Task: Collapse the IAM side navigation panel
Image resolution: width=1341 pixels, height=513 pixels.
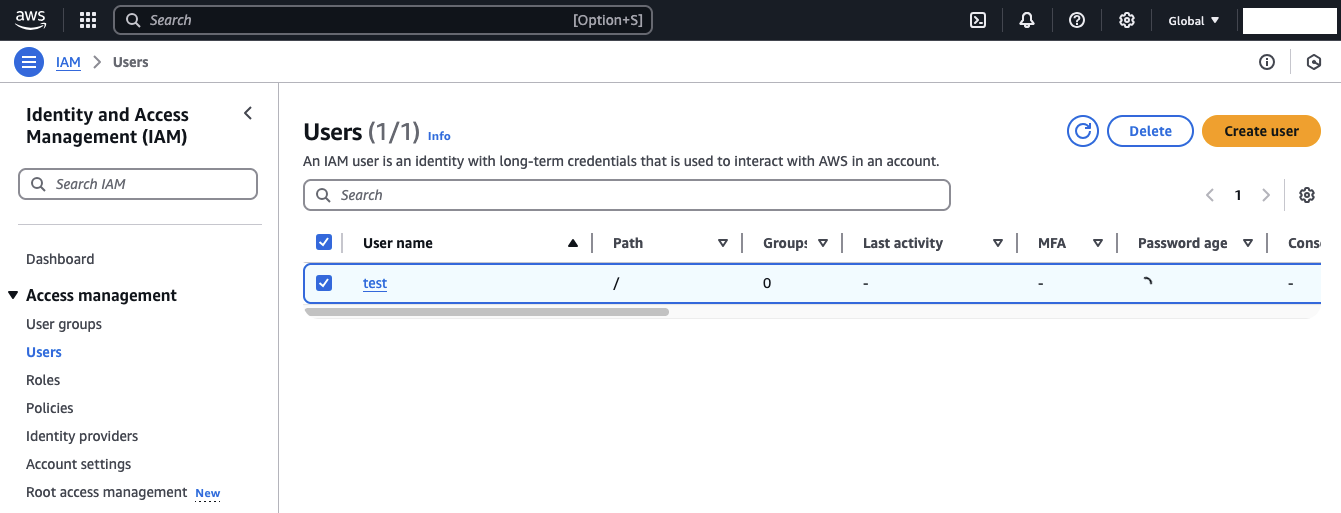Action: (x=248, y=114)
